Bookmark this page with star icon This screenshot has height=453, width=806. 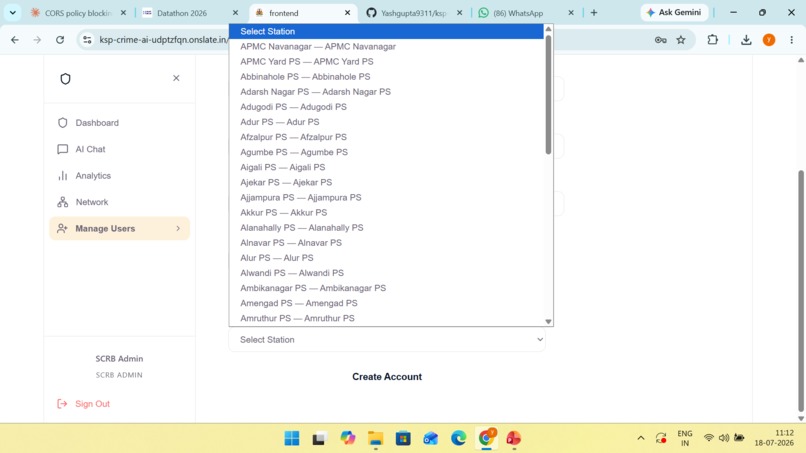click(x=681, y=40)
